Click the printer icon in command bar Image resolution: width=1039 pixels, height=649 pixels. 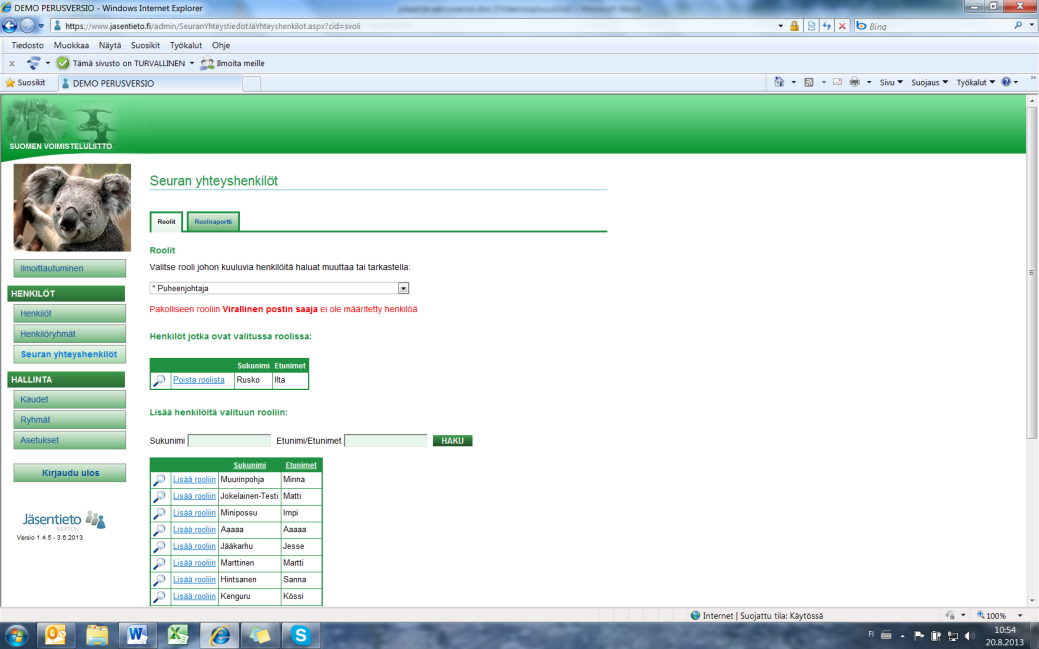click(x=855, y=82)
